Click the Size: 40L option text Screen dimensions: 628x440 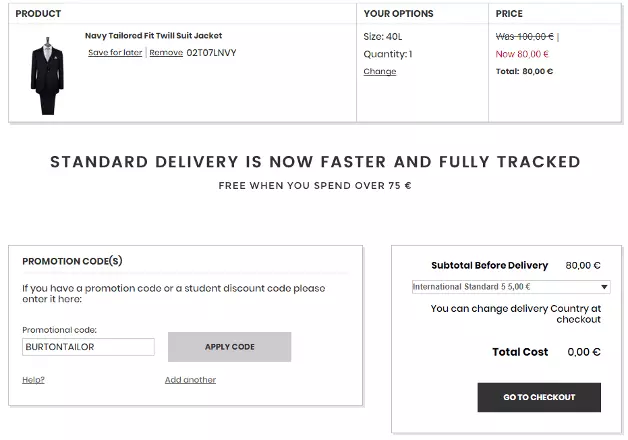(381, 36)
